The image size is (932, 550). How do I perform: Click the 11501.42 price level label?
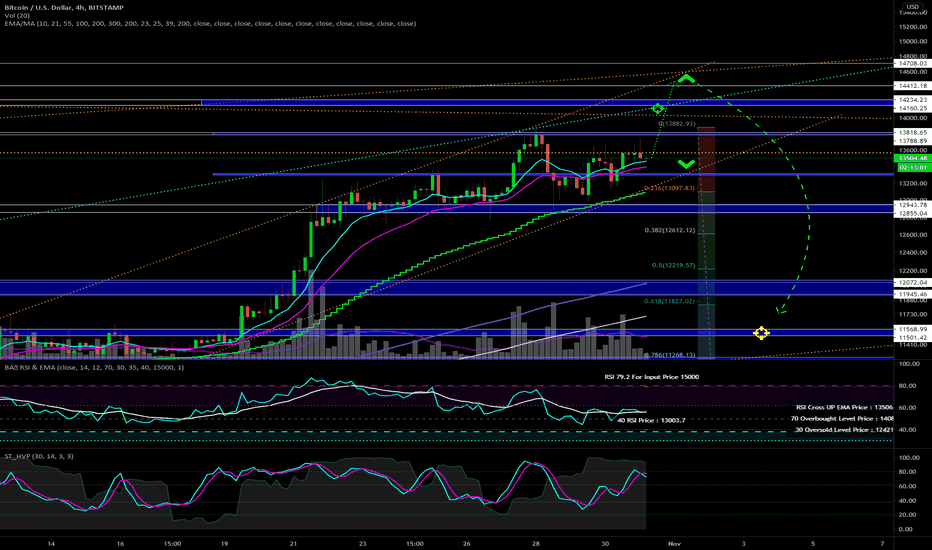coord(913,337)
